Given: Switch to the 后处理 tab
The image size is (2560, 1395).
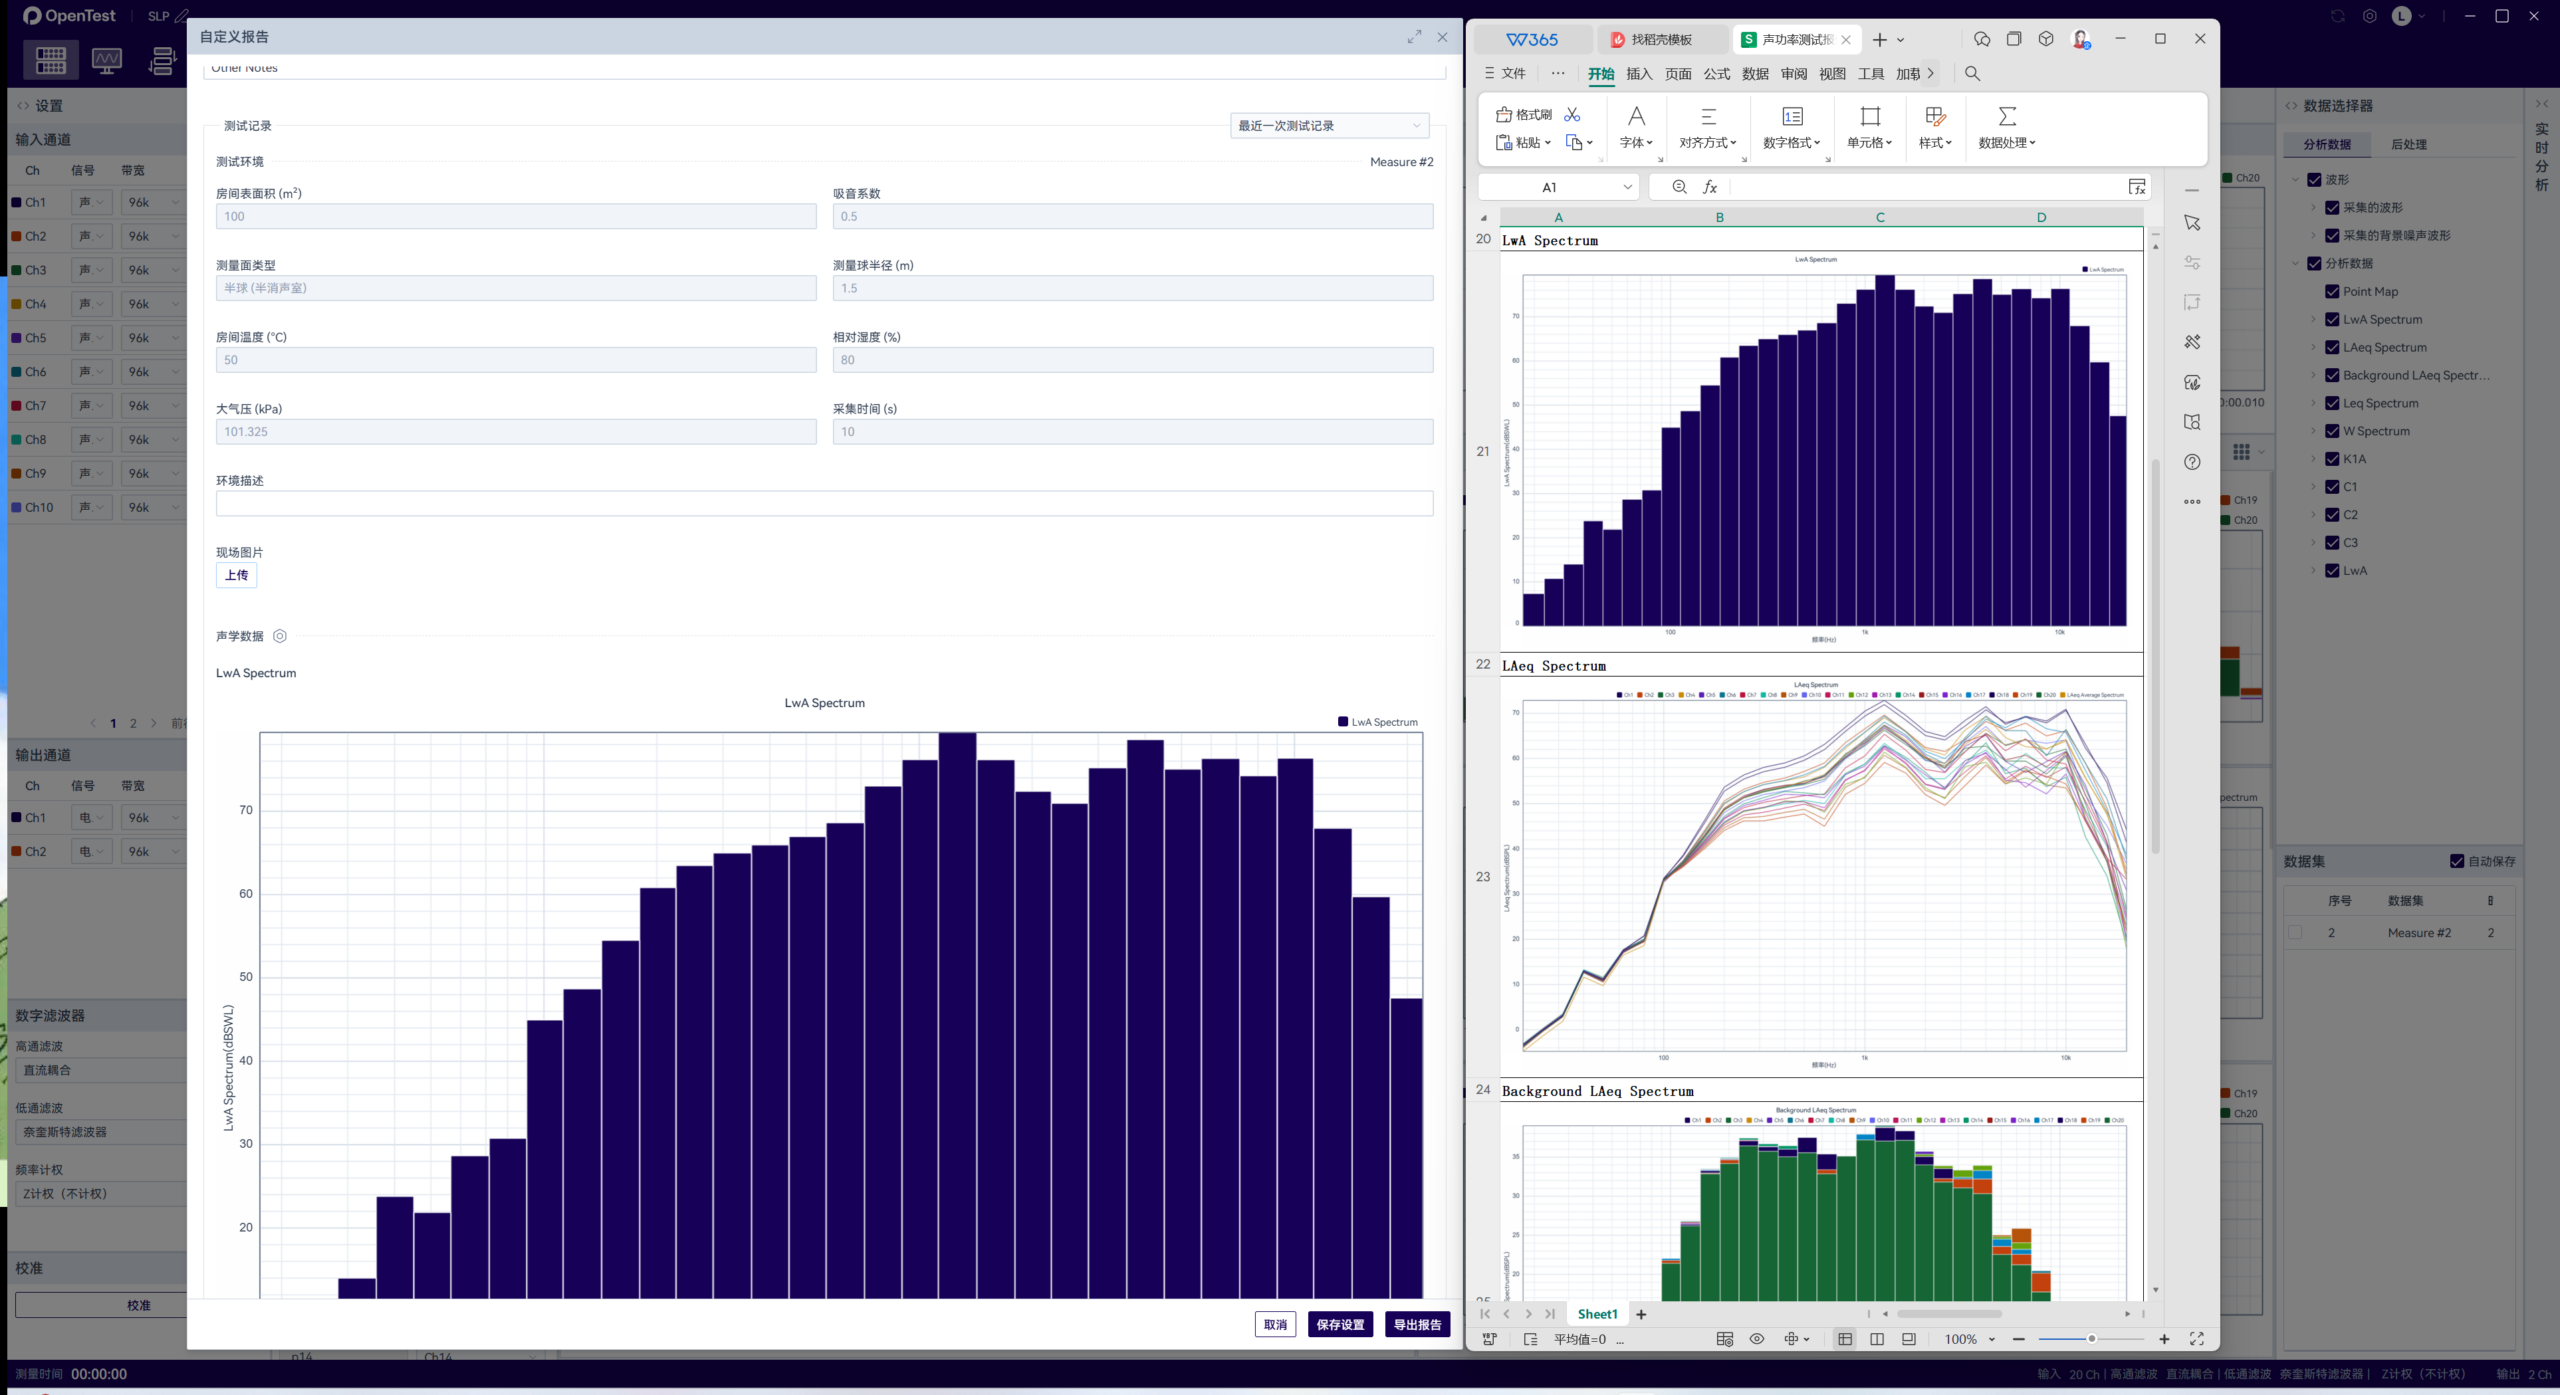Looking at the screenshot, I should point(2408,144).
